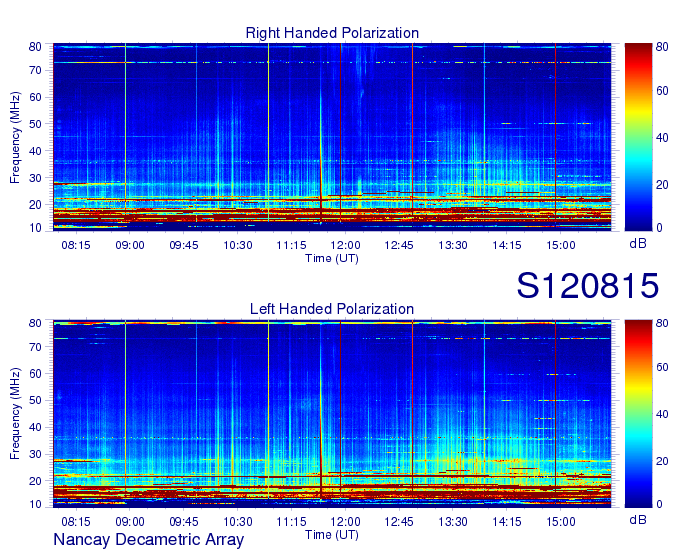Click the 10 MHz tick on the Right Handed plot
This screenshot has width=680, height=552.
(35, 228)
